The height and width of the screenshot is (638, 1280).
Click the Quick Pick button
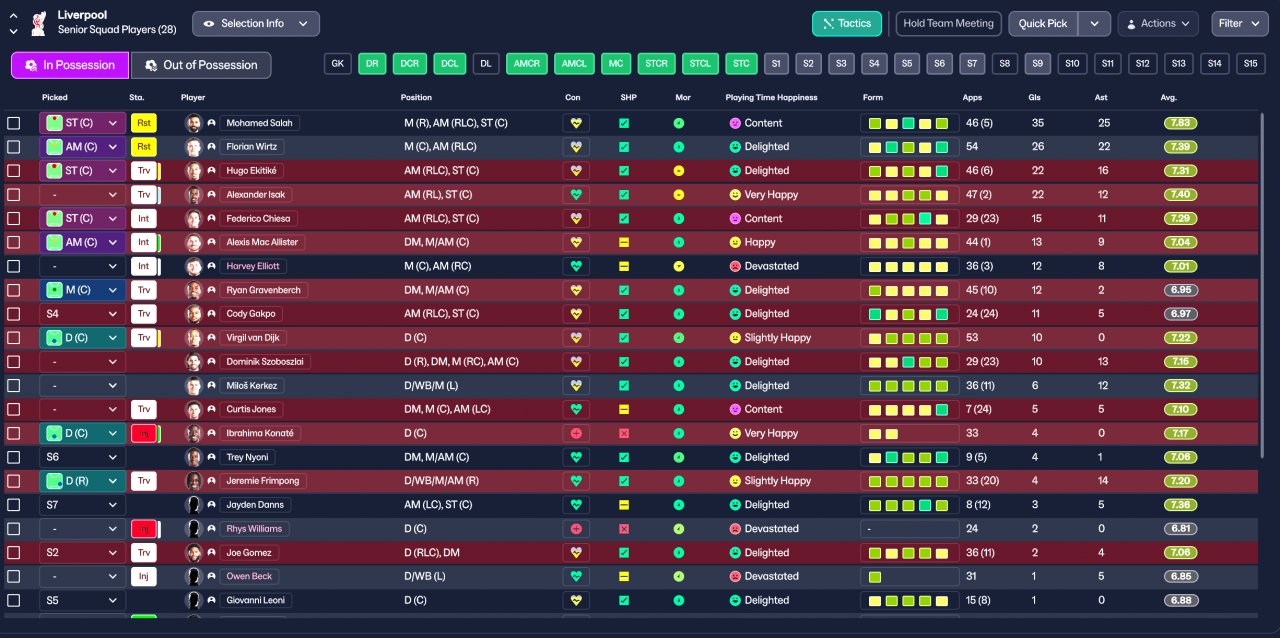(1043, 23)
